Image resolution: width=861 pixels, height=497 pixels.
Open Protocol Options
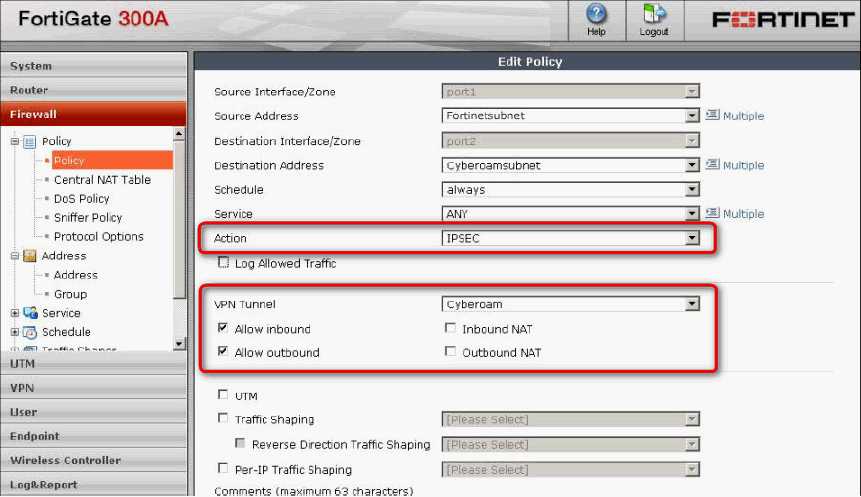click(98, 237)
